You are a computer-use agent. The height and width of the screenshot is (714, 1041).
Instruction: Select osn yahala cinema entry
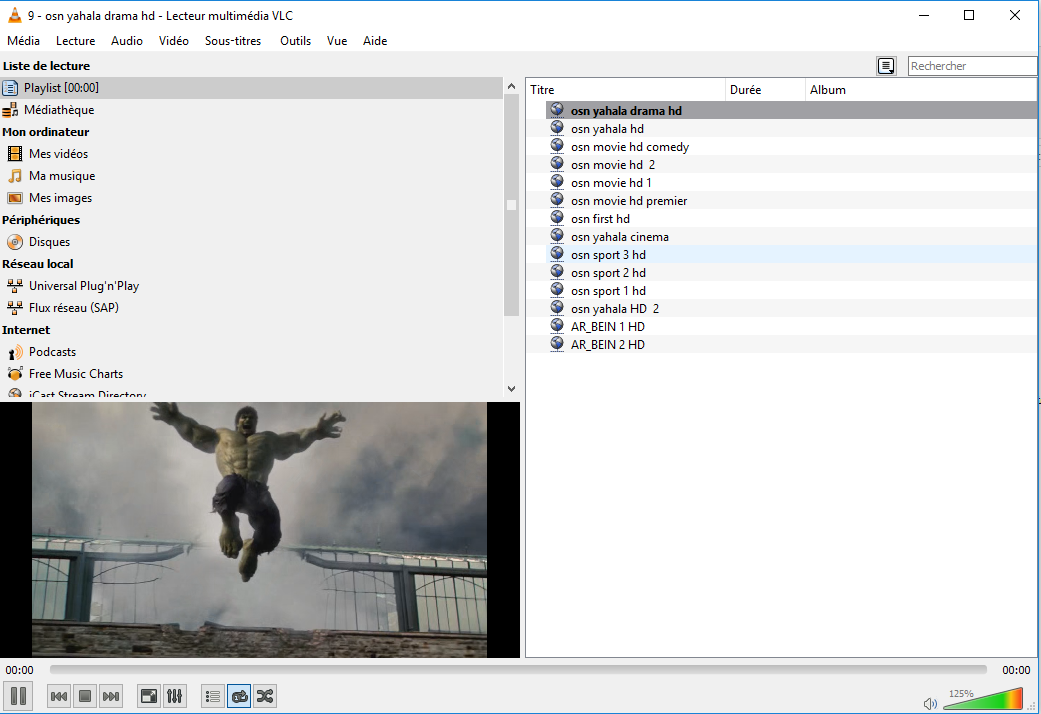pyautogui.click(x=791, y=236)
